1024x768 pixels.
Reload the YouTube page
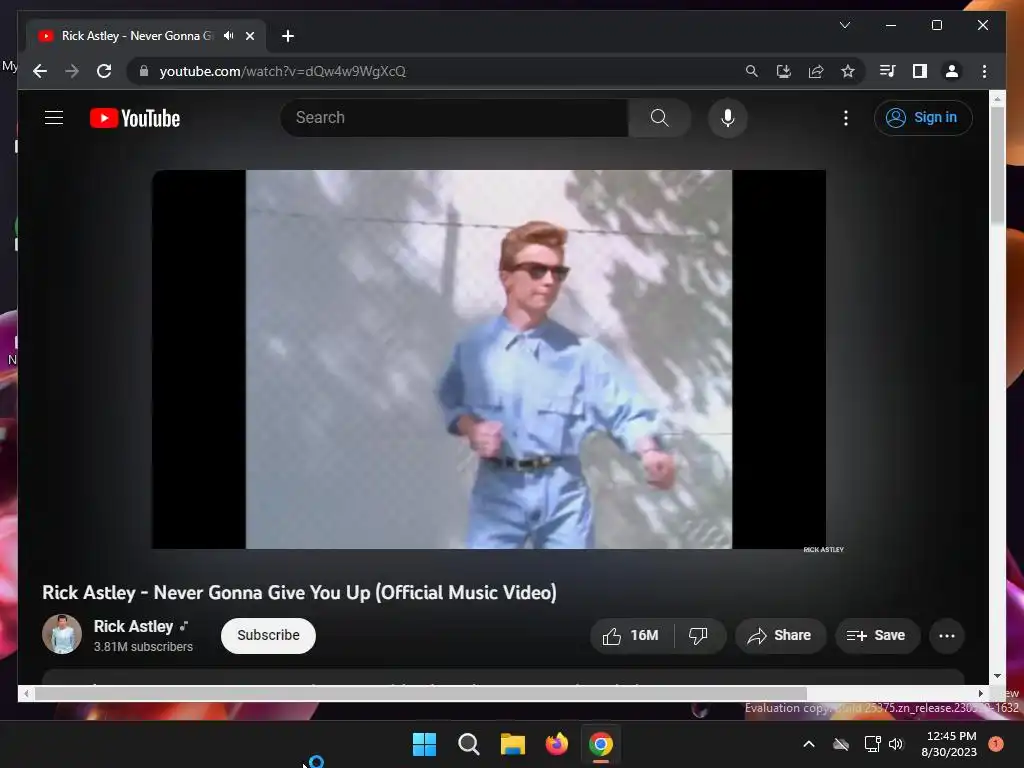[104, 71]
